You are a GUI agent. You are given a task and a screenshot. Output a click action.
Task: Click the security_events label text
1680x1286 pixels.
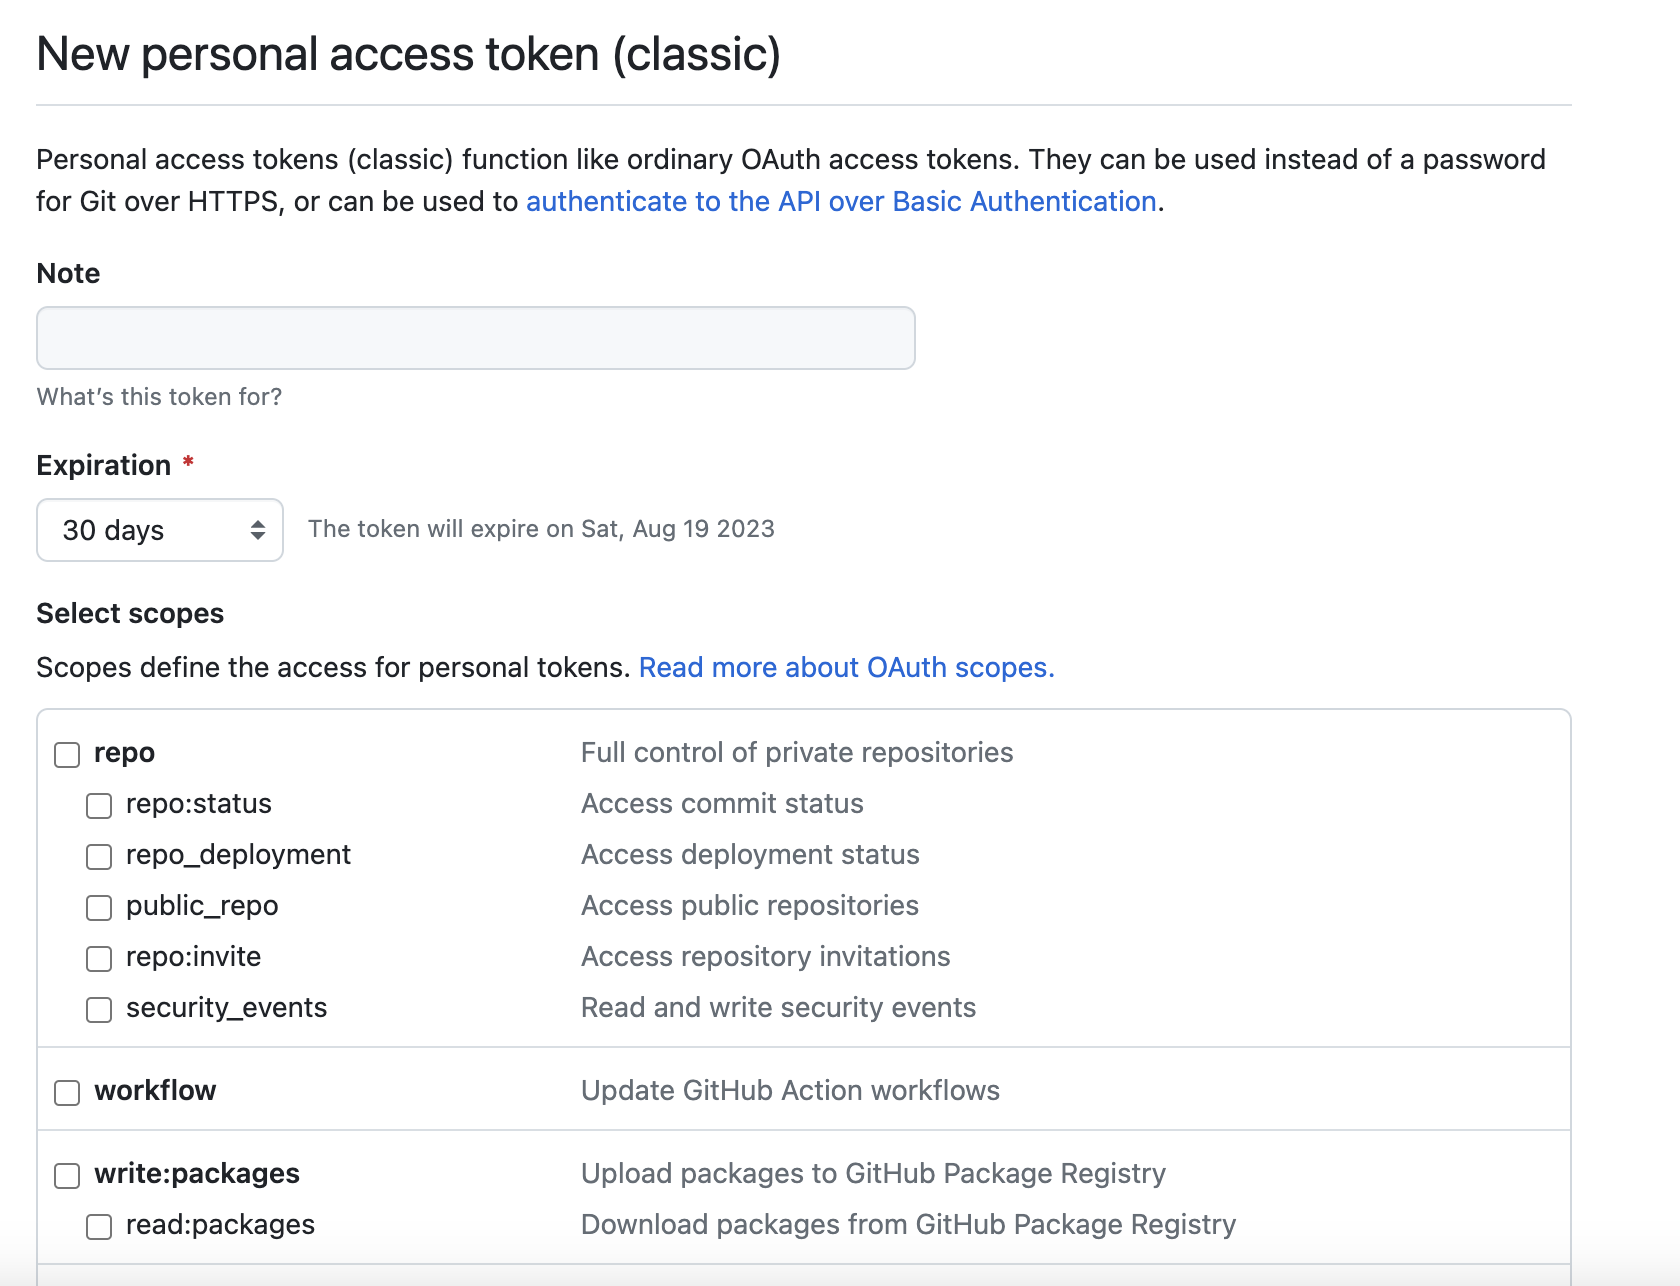coord(226,1008)
